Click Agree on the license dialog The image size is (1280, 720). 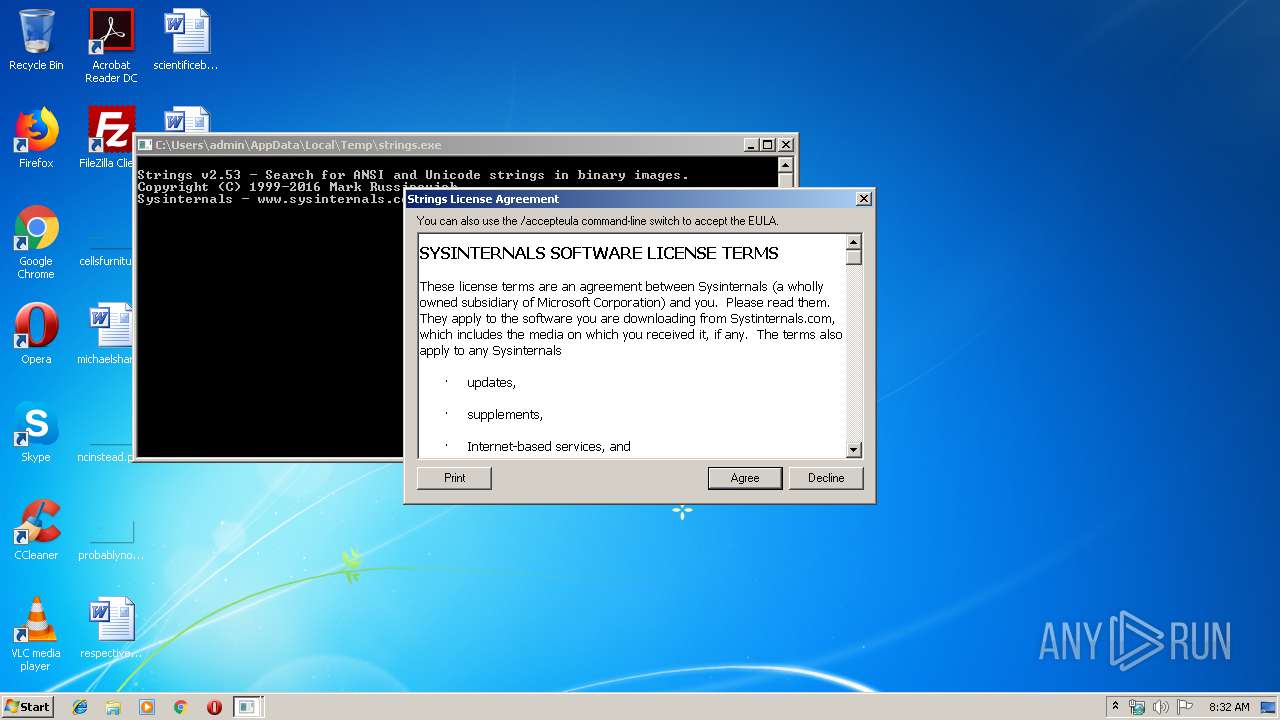click(745, 478)
